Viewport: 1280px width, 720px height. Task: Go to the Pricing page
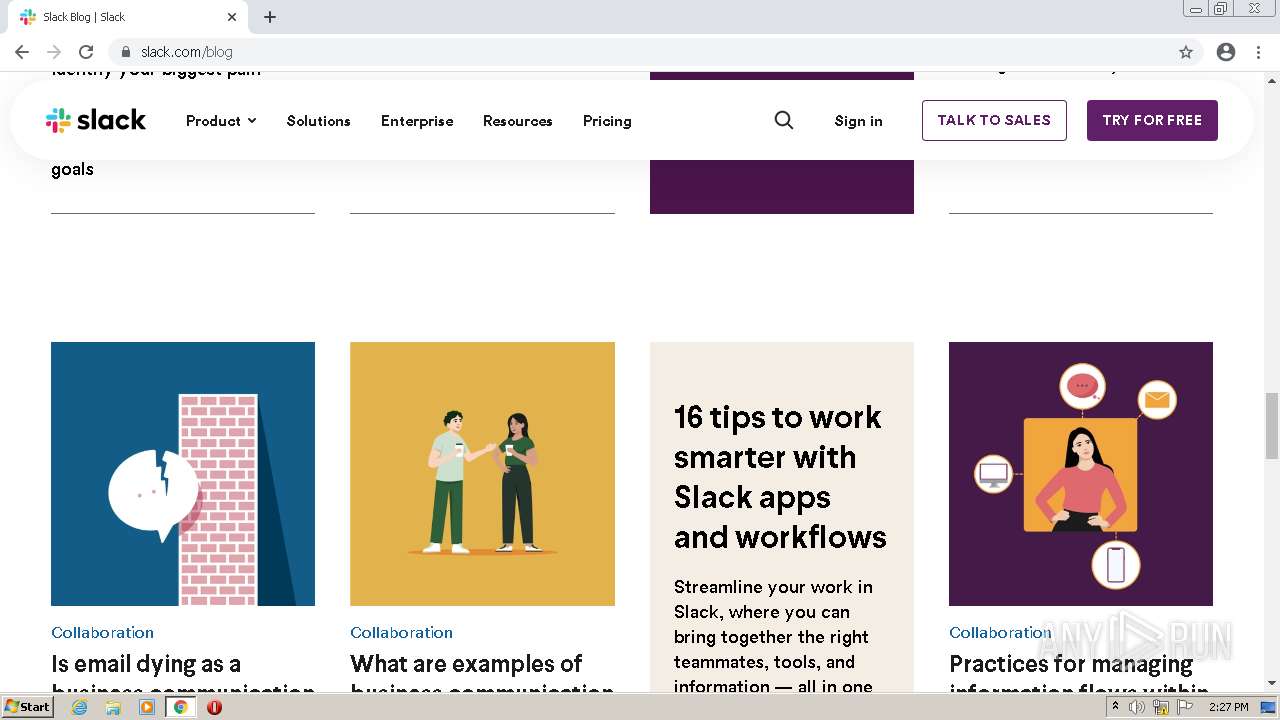click(x=607, y=121)
